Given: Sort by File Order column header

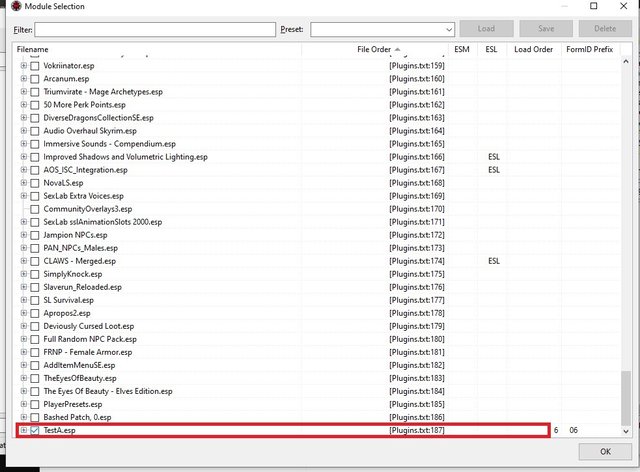Looking at the screenshot, I should coord(375,49).
